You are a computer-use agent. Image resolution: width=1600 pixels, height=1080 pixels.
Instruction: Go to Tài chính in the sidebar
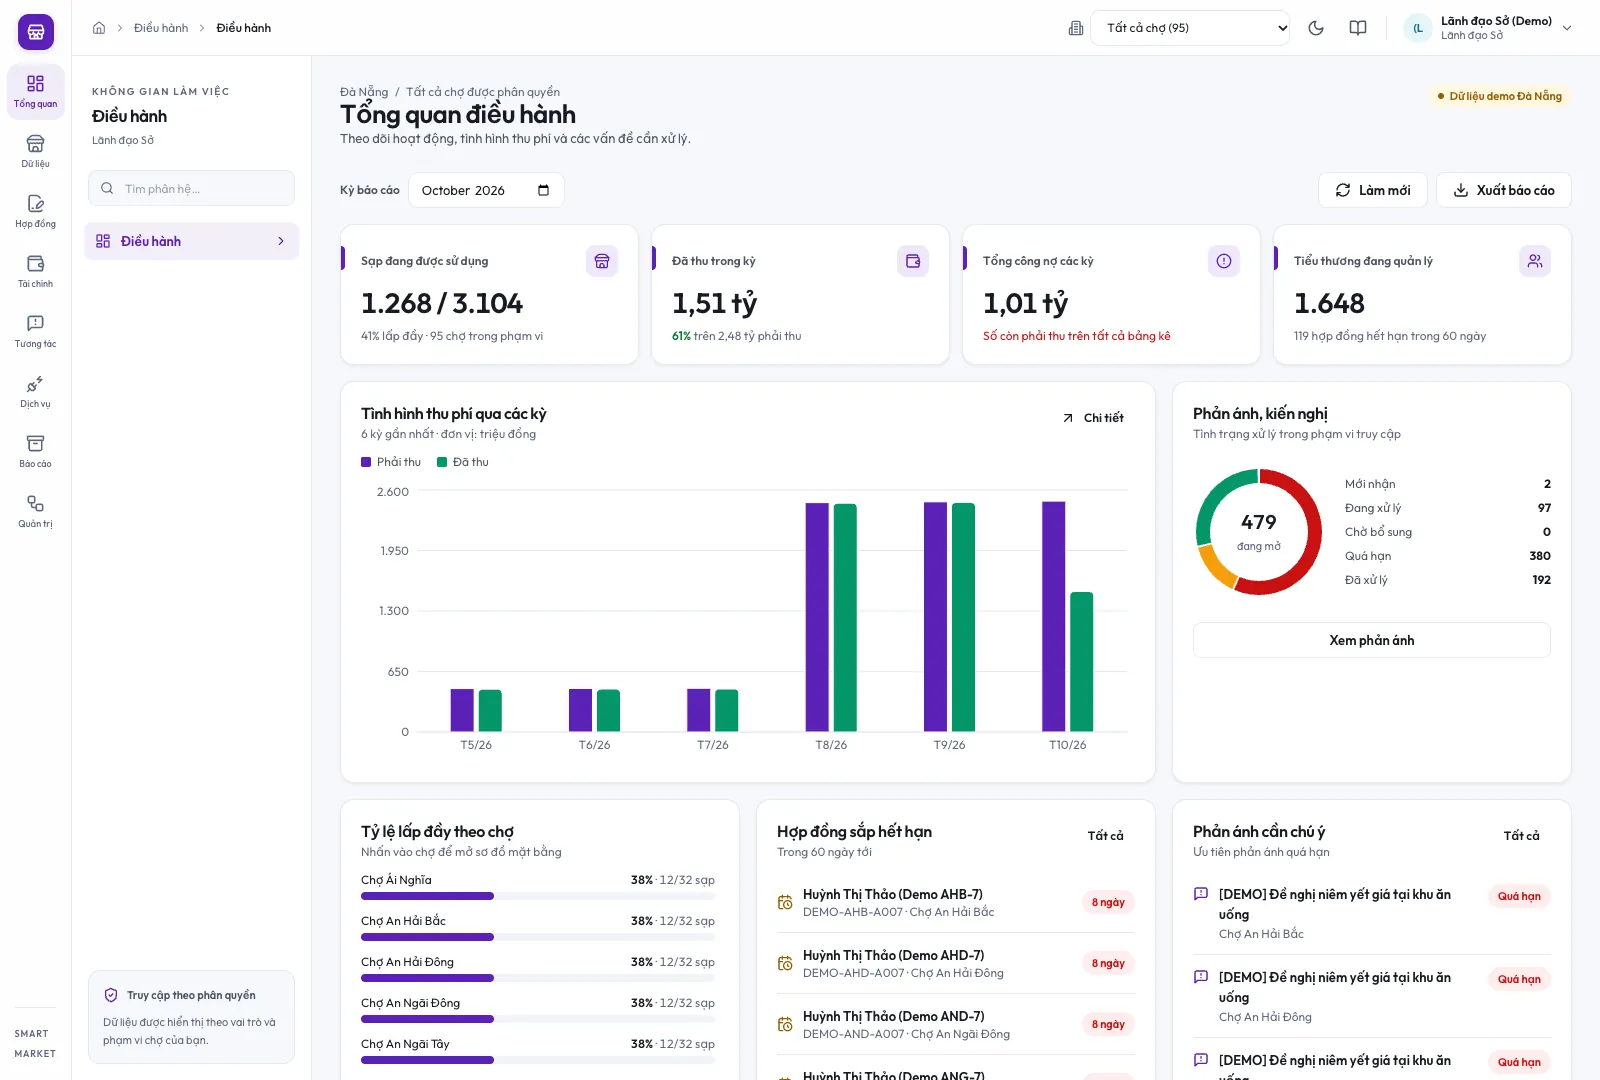[x=35, y=271]
